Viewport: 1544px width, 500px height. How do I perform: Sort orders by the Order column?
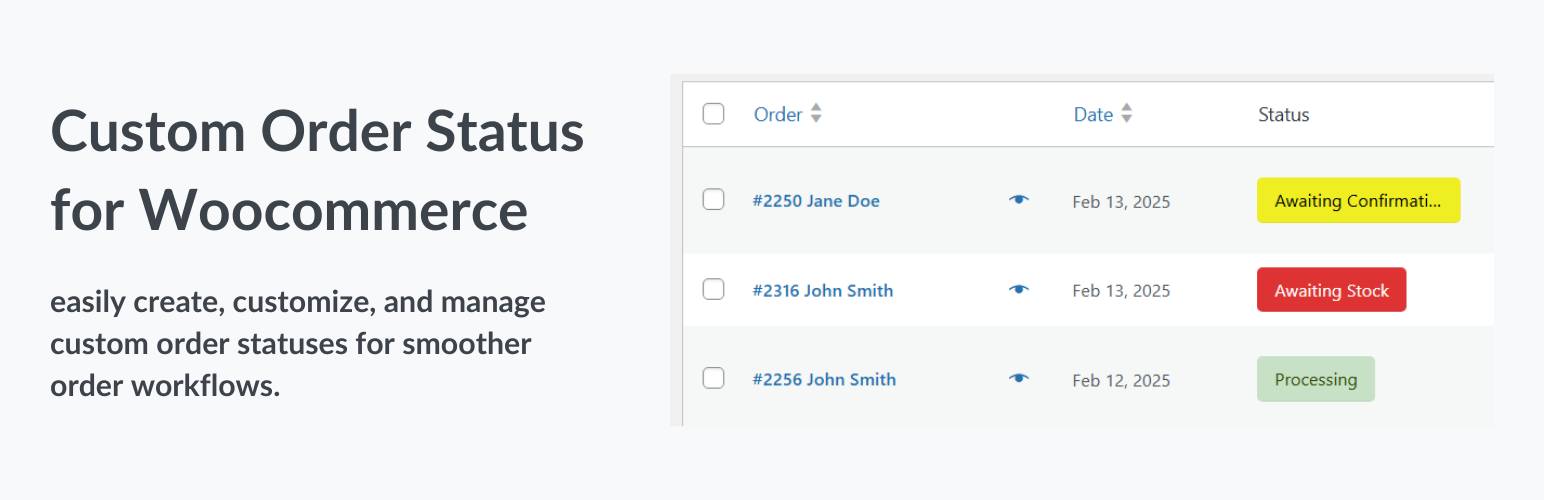tap(778, 114)
